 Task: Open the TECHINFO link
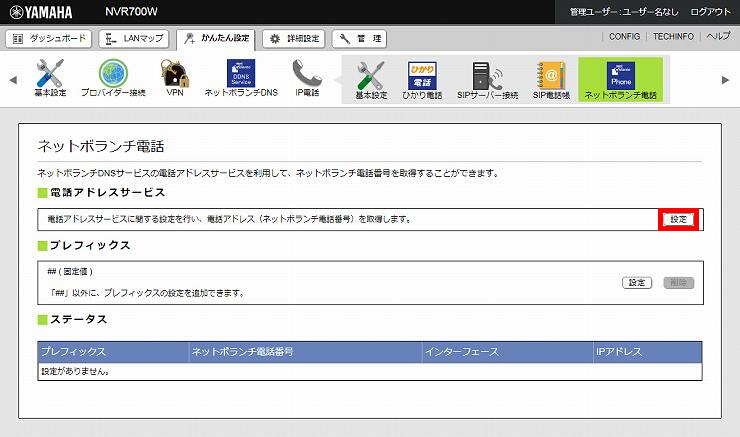pos(673,36)
